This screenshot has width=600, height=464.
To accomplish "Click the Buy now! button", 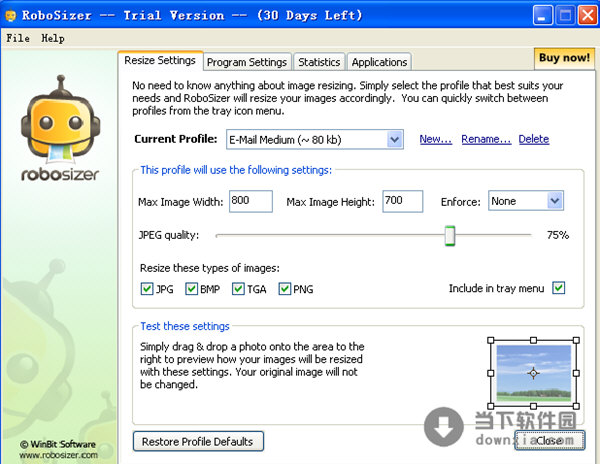I will point(564,58).
